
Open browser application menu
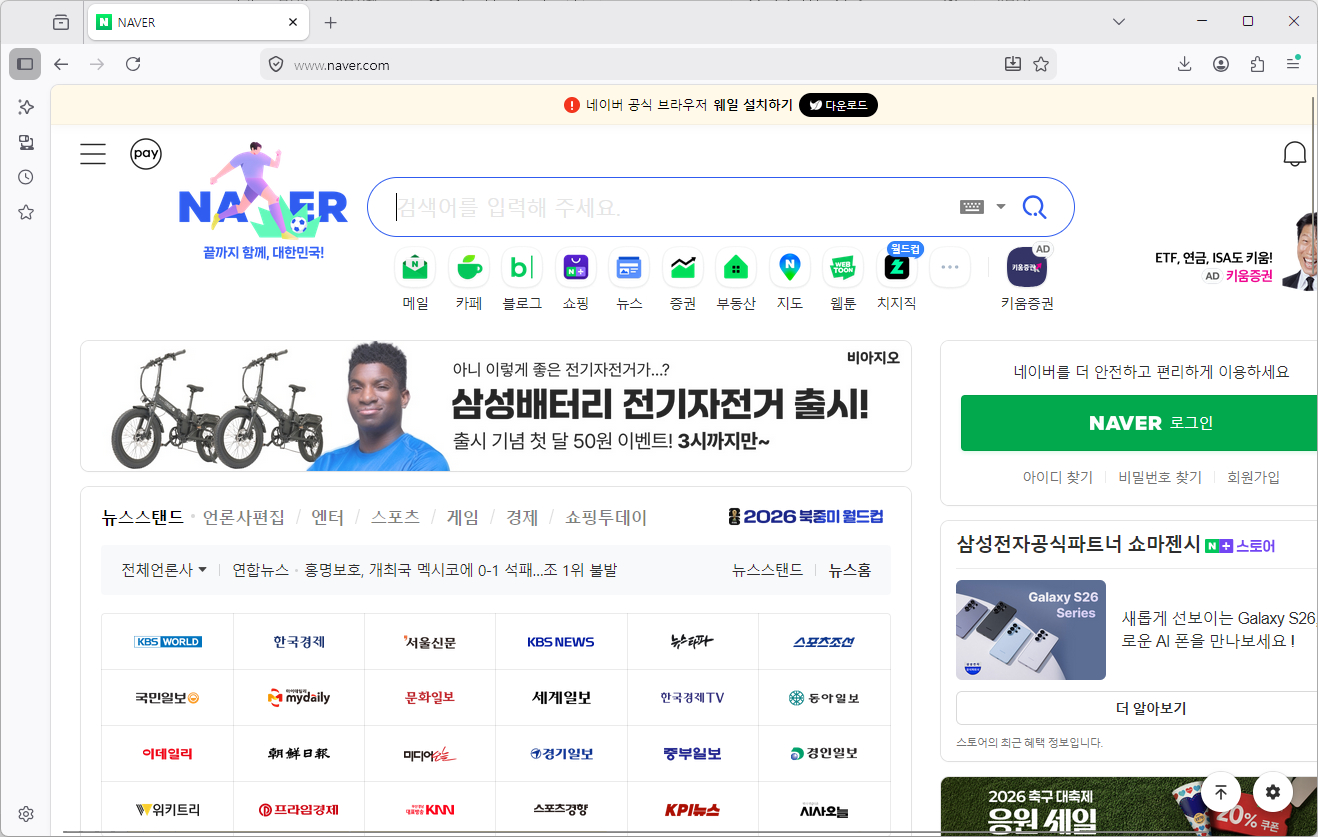1293,64
